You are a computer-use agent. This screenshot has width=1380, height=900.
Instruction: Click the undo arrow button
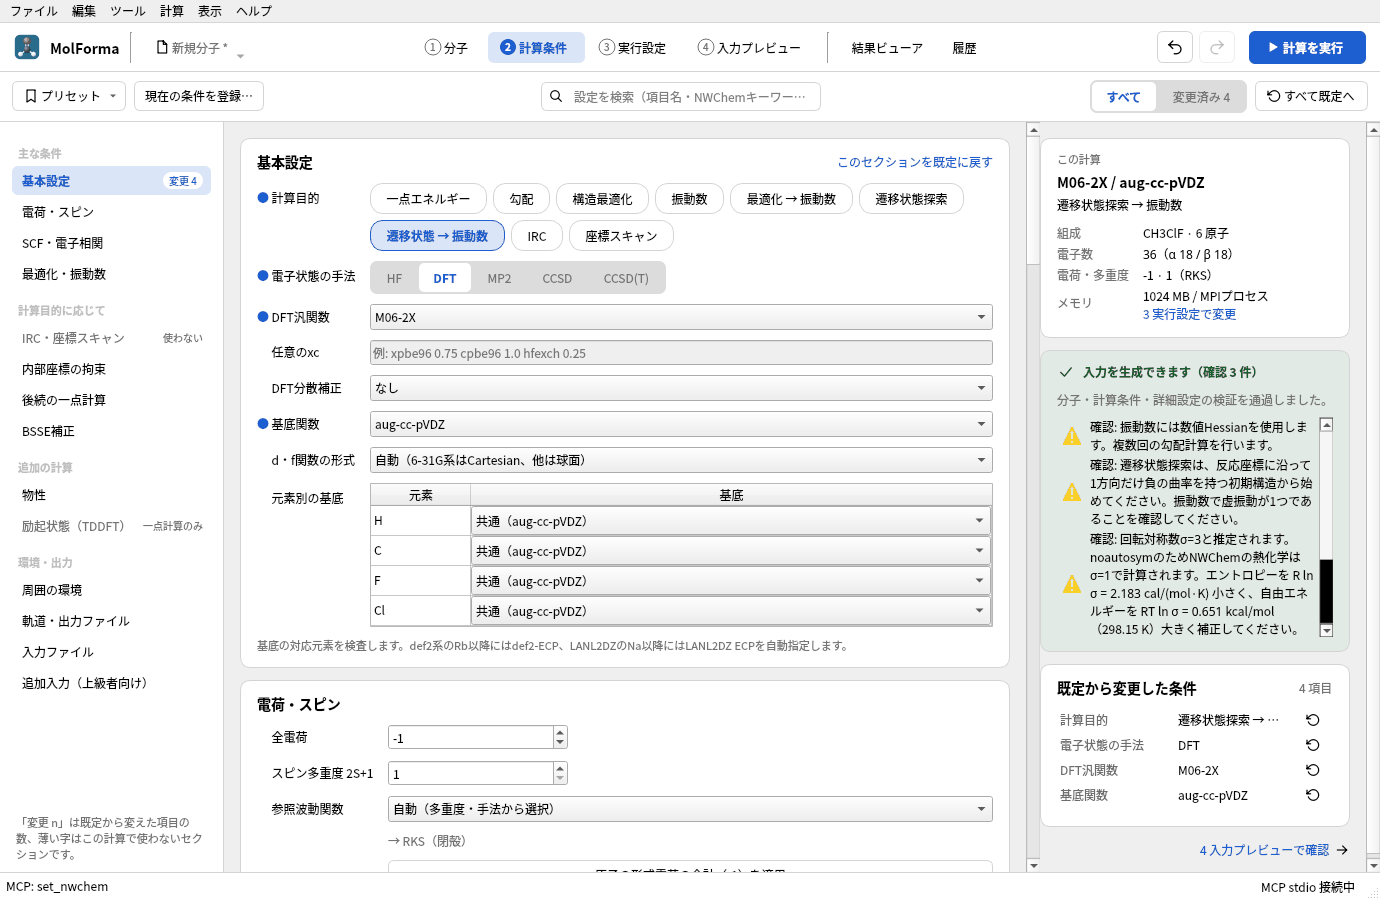pos(1175,47)
